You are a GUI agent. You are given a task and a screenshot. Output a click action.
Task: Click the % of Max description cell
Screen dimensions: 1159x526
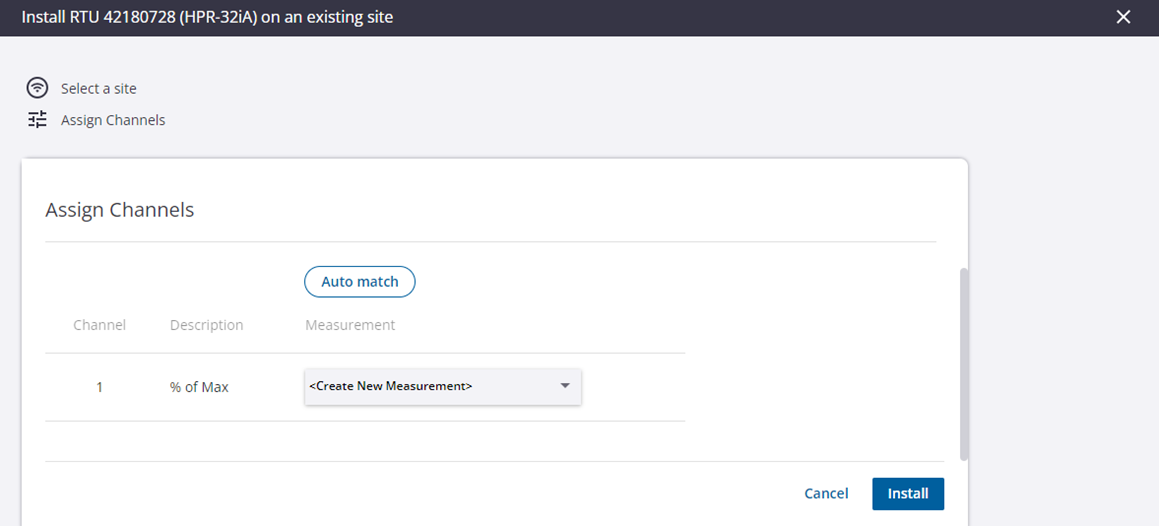(x=199, y=387)
